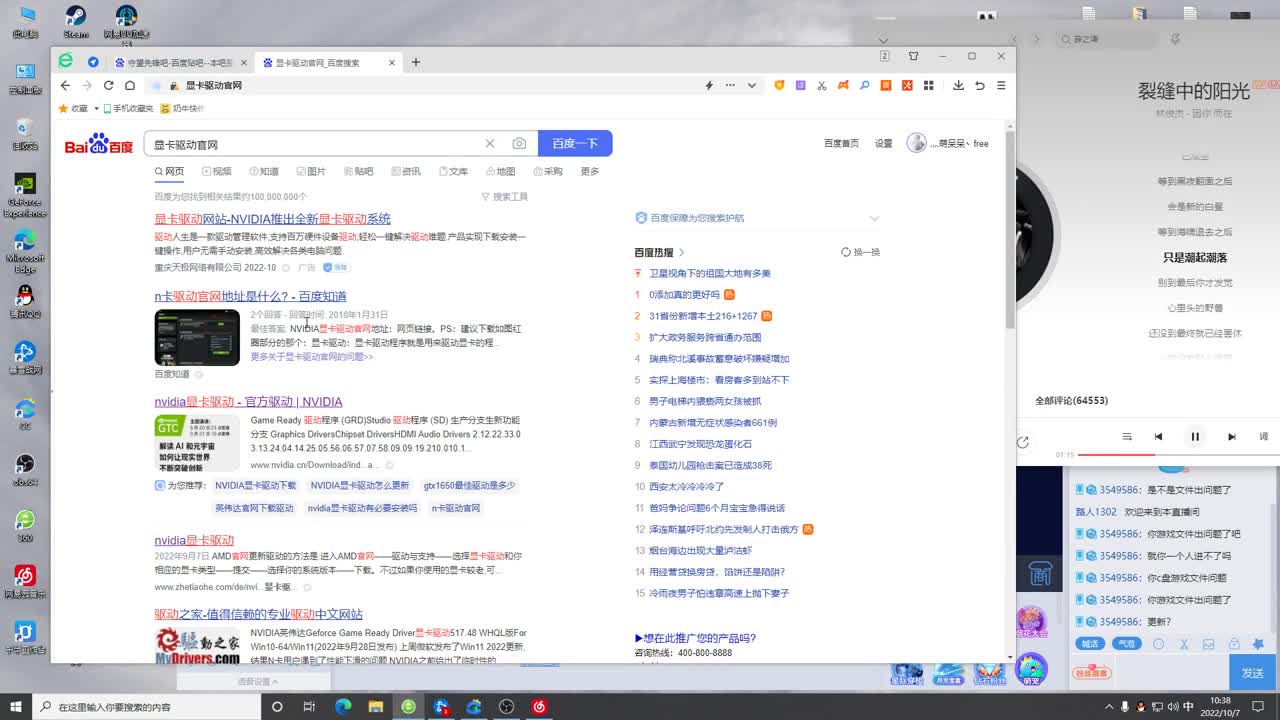
Task: Open the browser hamburger menu
Action: point(1001,86)
